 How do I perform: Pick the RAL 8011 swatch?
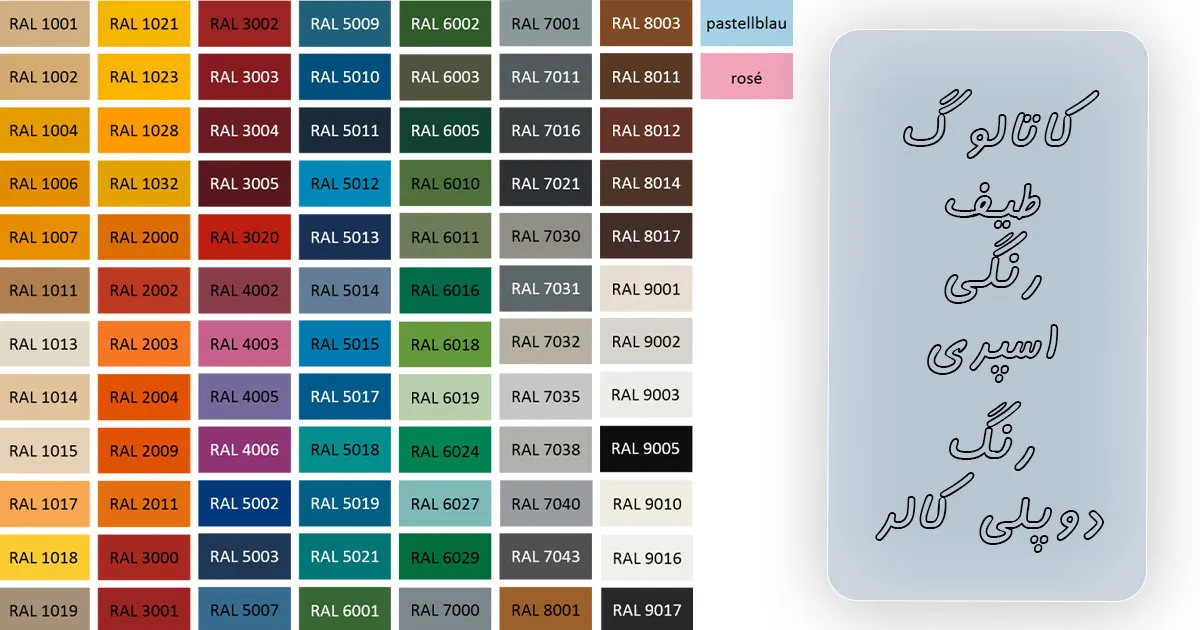(646, 77)
